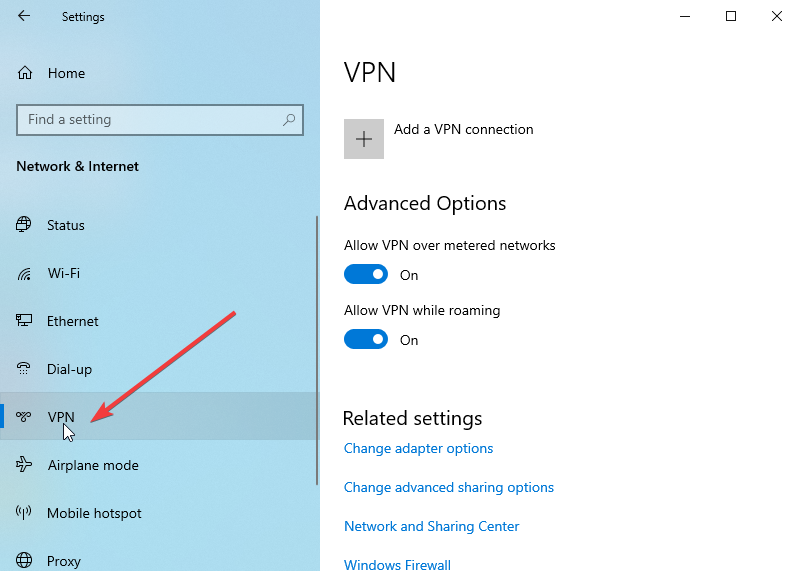Viewport: 800px width, 571px height.
Task: Click the Dial-up icon
Action: (x=25, y=369)
